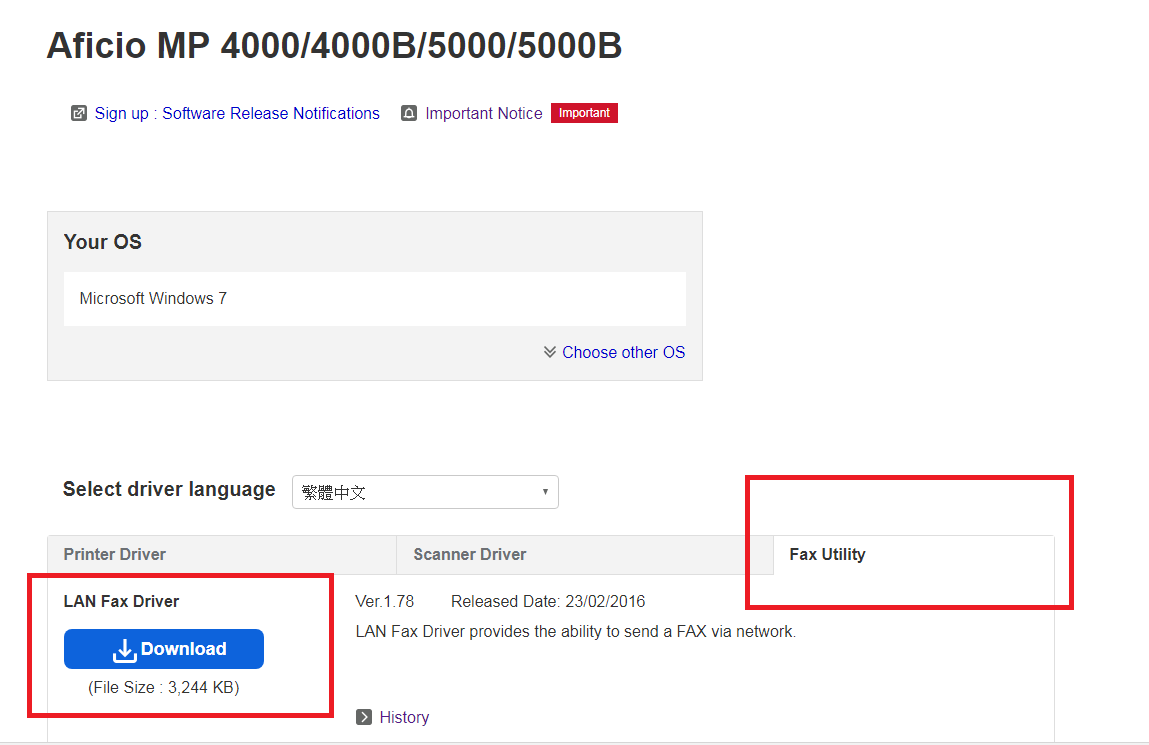
Task: Click the double chevron beside Choose other OS
Action: [x=550, y=352]
